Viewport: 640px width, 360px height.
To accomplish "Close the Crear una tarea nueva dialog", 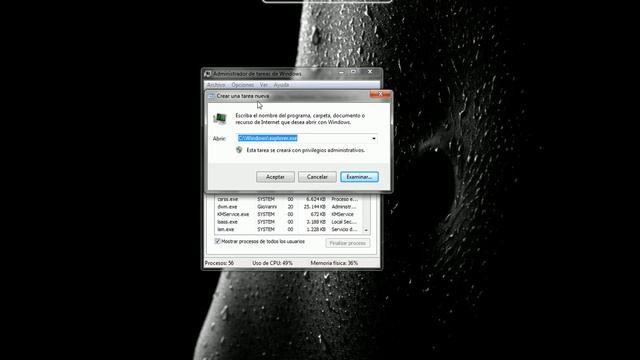I will (x=380, y=94).
